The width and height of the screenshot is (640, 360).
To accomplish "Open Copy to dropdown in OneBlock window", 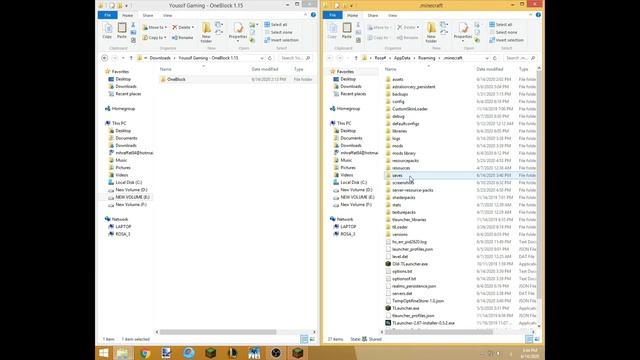I will (154, 38).
